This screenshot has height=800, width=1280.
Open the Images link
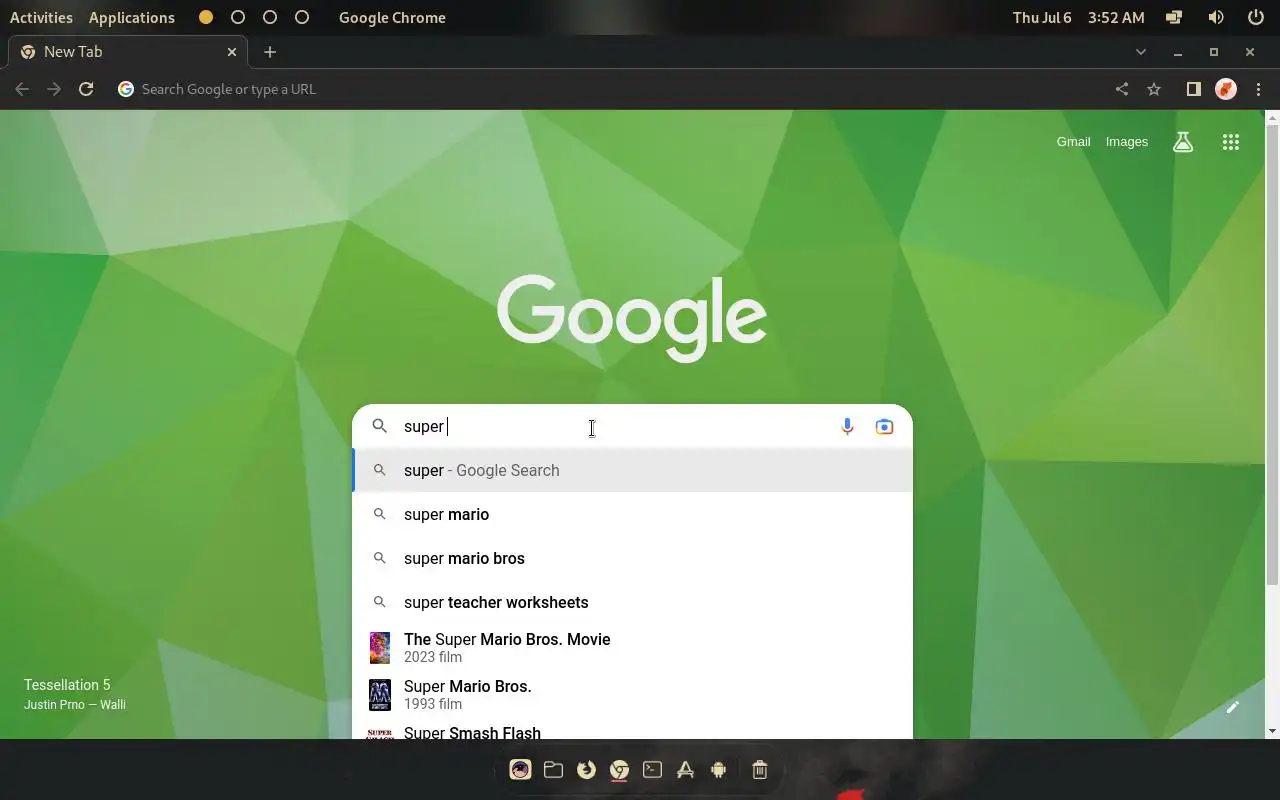[x=1127, y=142]
